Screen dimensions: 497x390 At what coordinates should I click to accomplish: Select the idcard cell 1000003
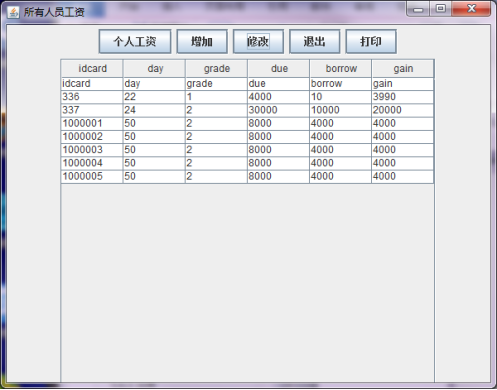coord(92,150)
